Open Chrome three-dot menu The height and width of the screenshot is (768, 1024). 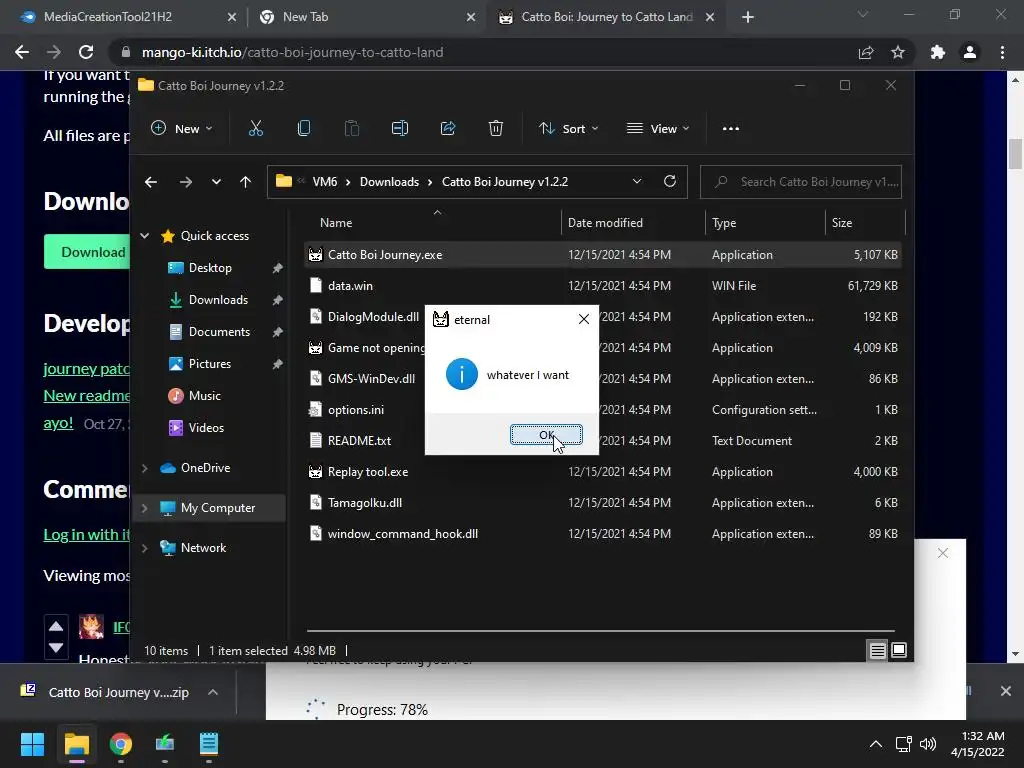(x=1002, y=52)
